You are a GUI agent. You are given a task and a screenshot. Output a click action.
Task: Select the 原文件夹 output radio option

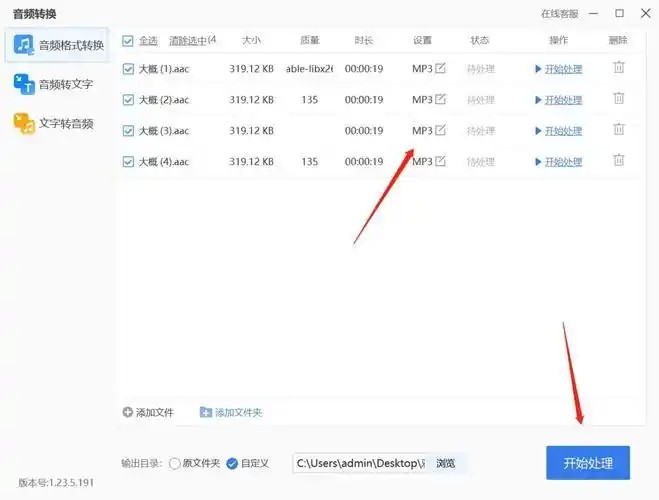[194, 463]
